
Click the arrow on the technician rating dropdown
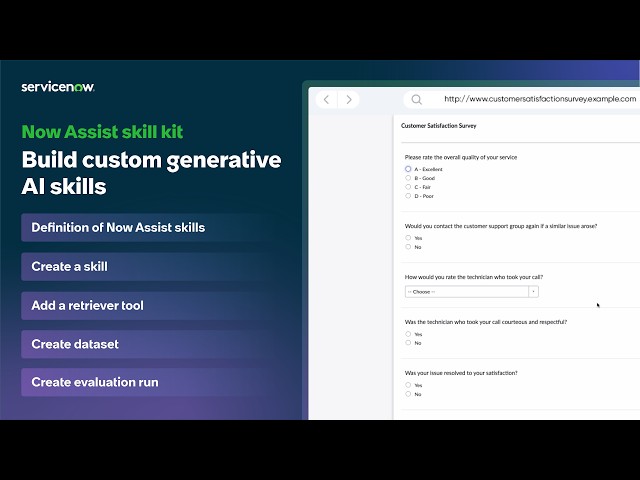tap(533, 291)
